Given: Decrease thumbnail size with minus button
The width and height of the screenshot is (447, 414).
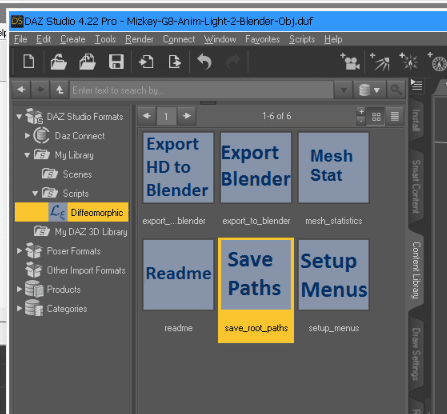Looking at the screenshot, I should pos(361,121).
